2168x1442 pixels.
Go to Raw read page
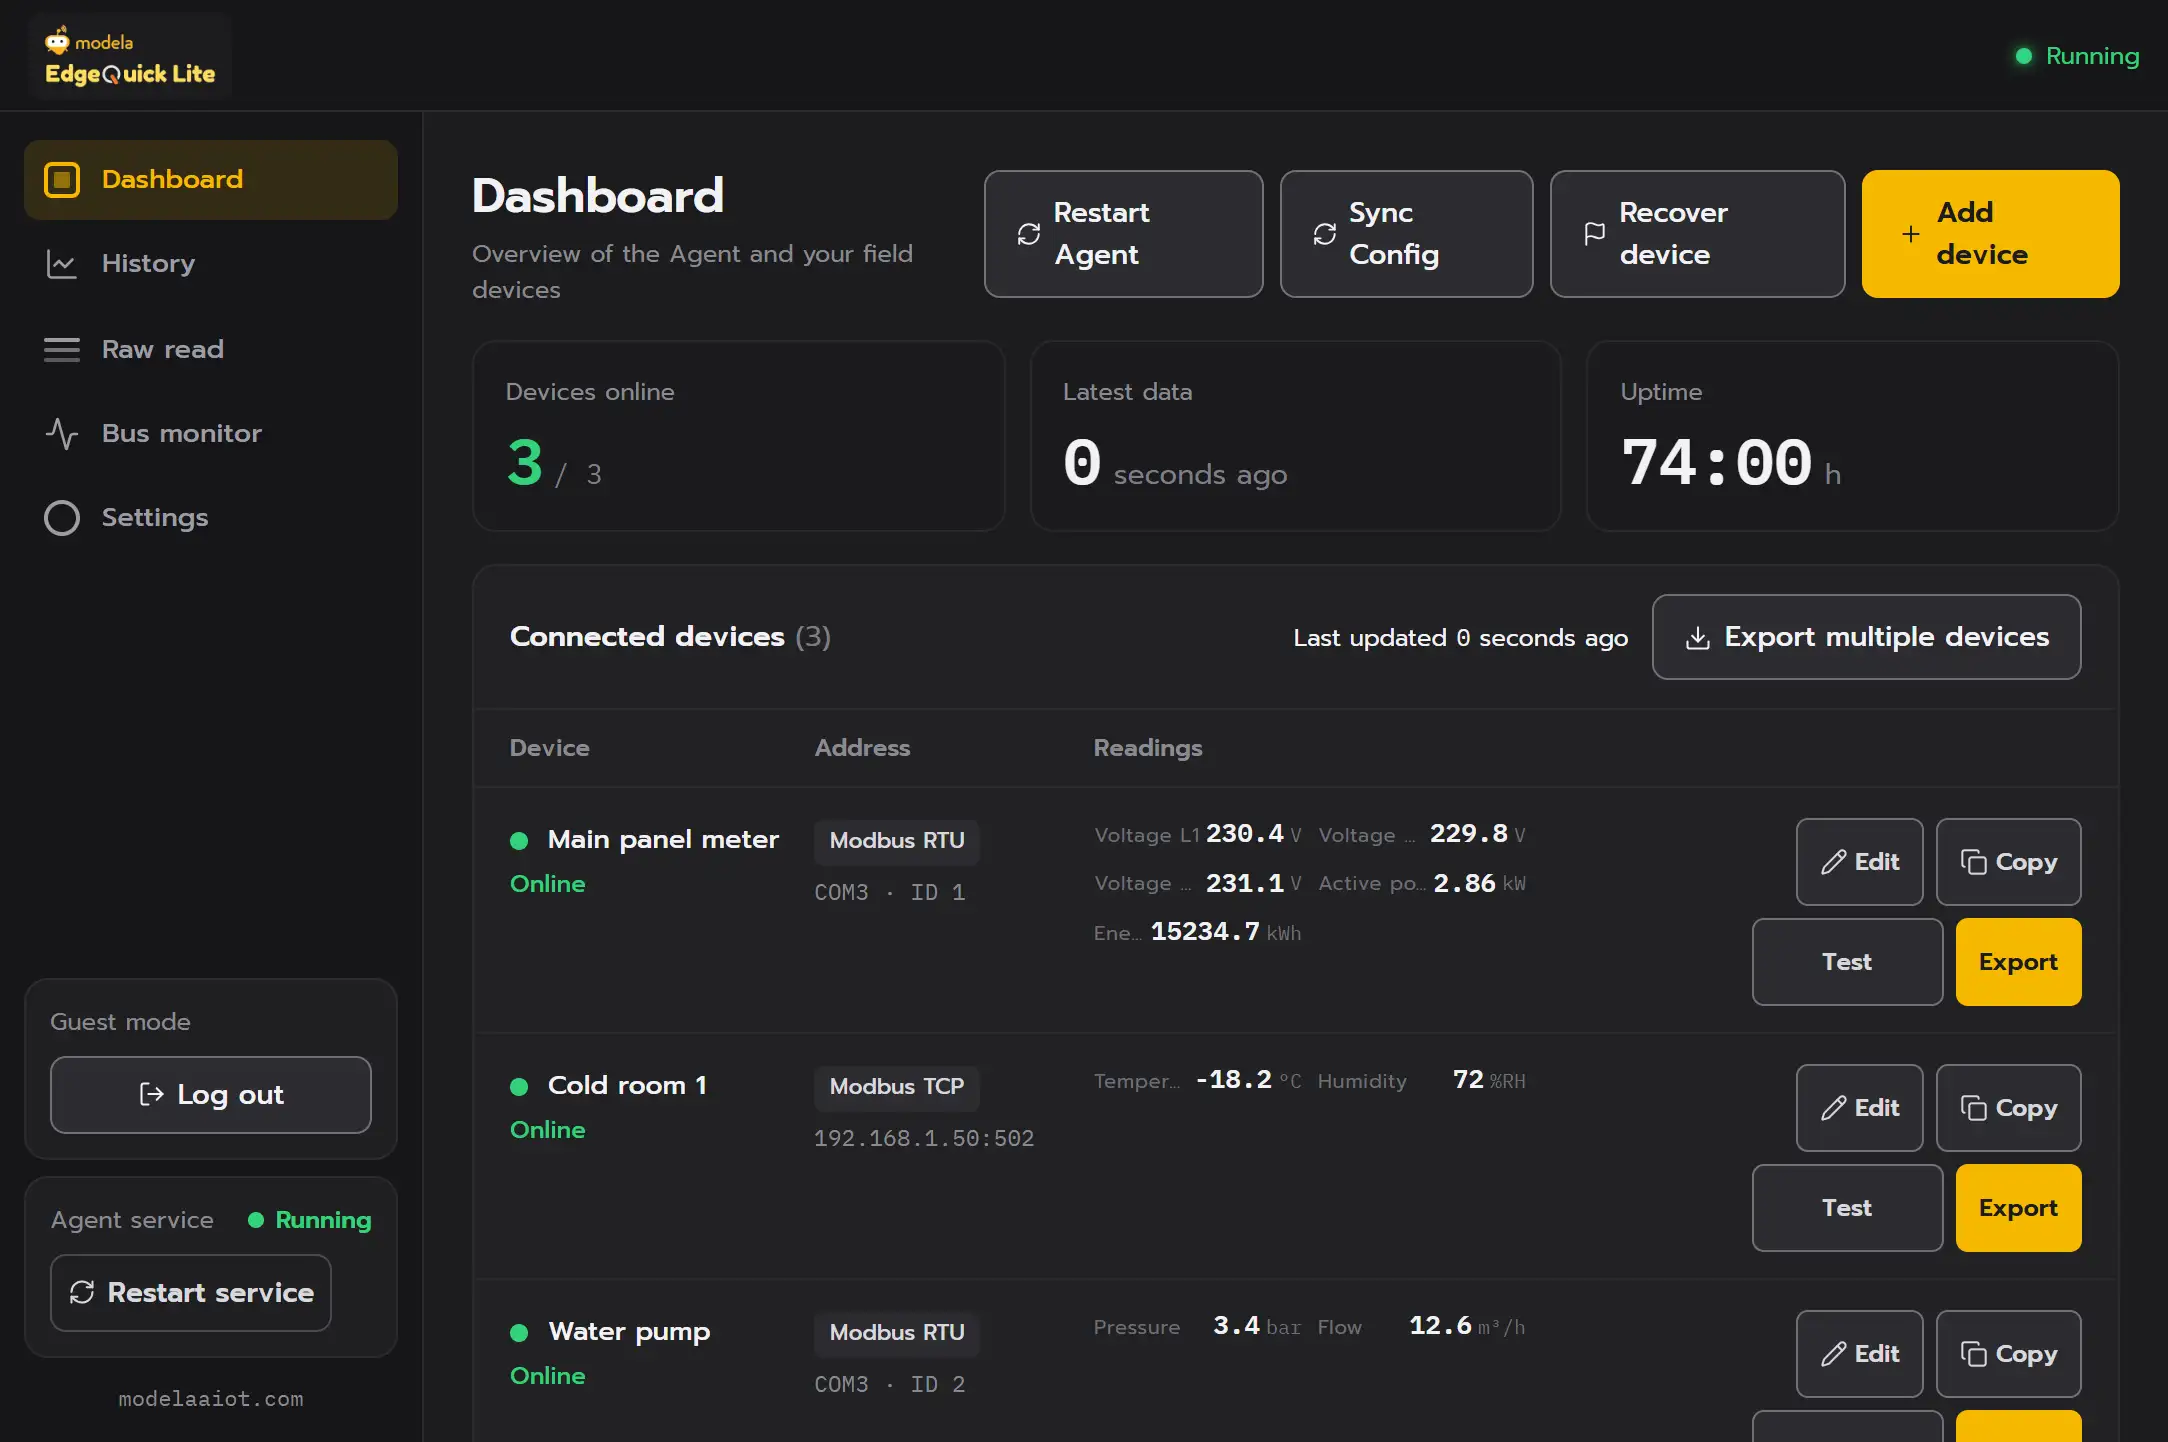click(211, 349)
